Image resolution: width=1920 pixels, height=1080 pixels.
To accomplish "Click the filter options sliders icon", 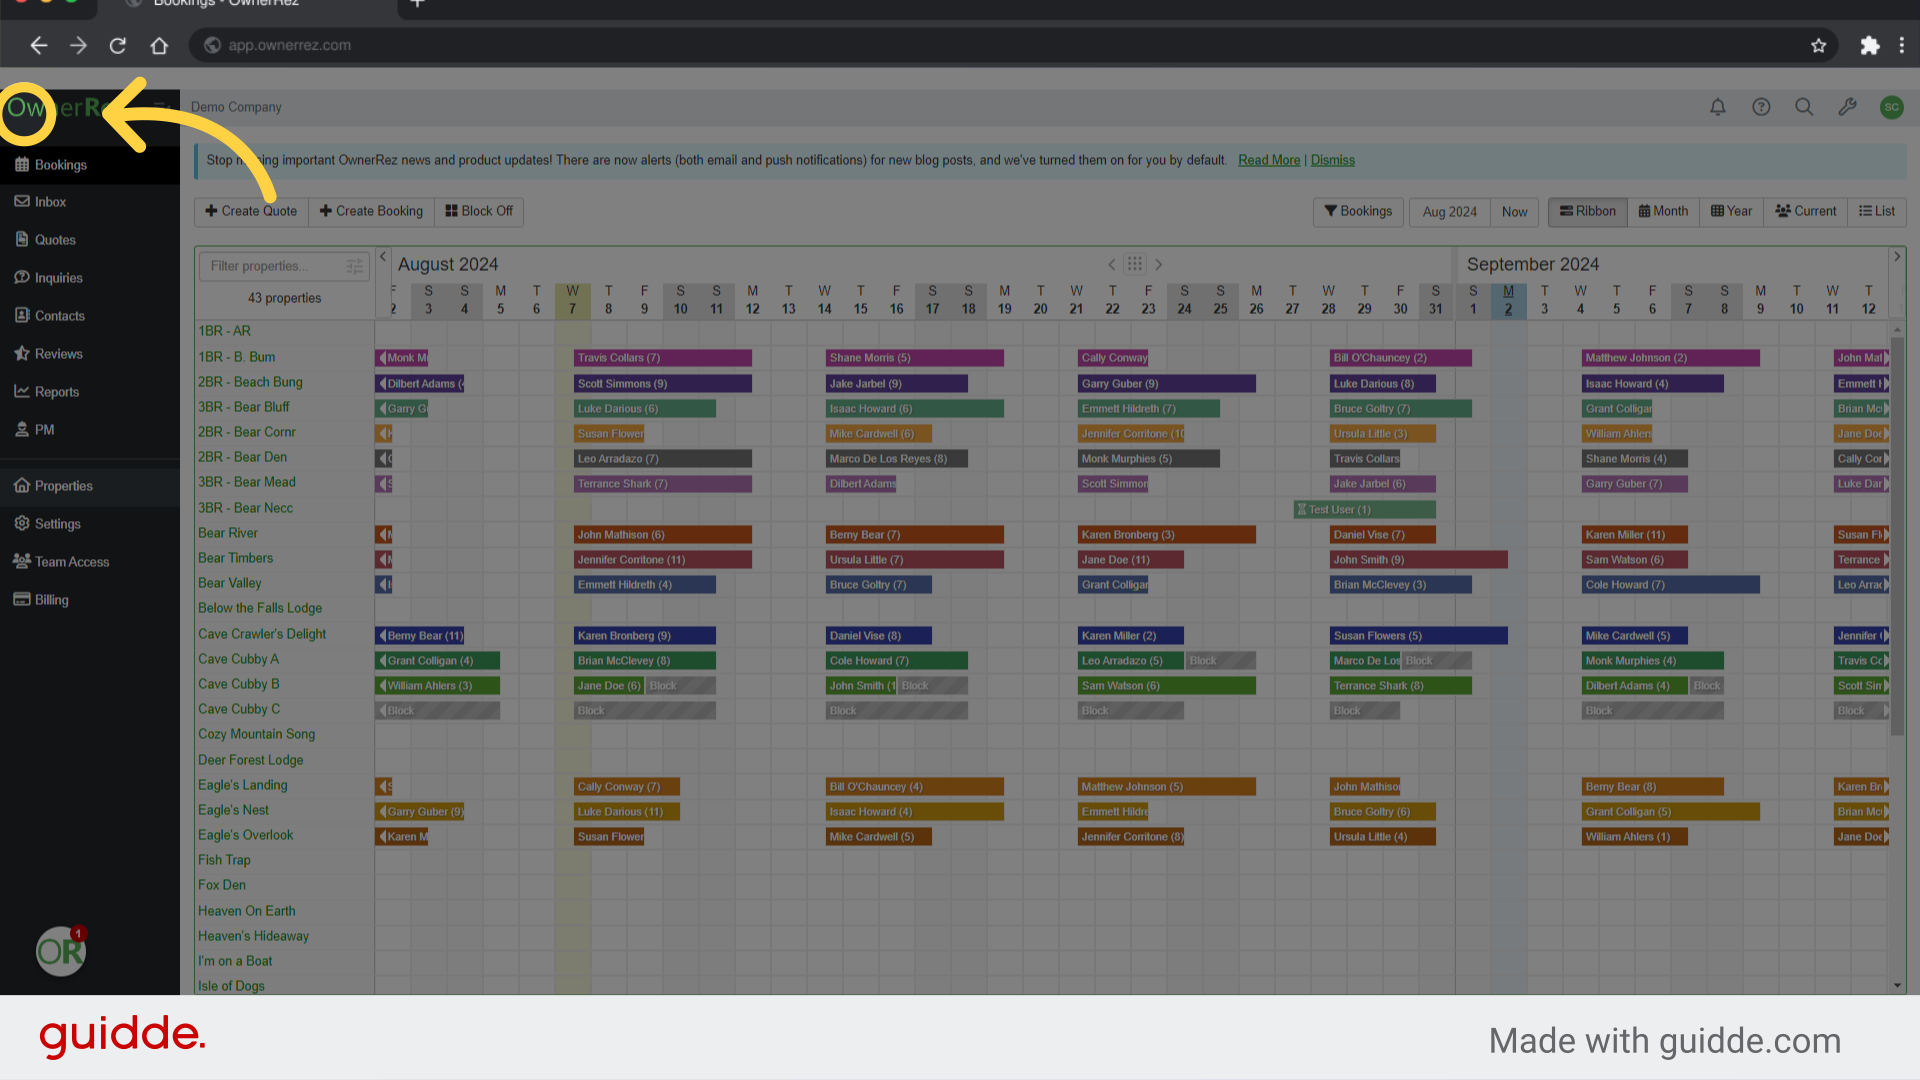I will (x=354, y=266).
